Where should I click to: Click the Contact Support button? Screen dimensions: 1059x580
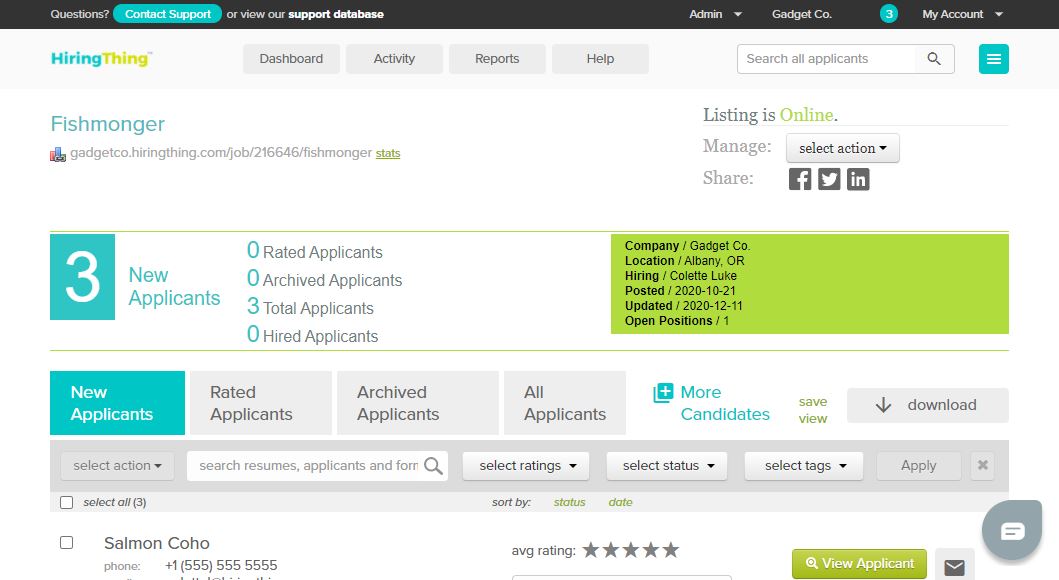(x=167, y=14)
